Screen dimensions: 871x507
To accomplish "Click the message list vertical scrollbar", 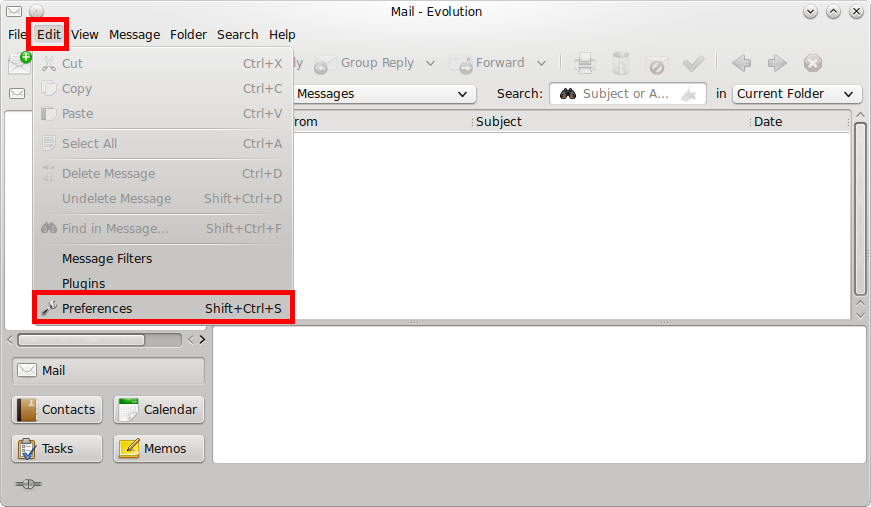I will tap(860, 209).
